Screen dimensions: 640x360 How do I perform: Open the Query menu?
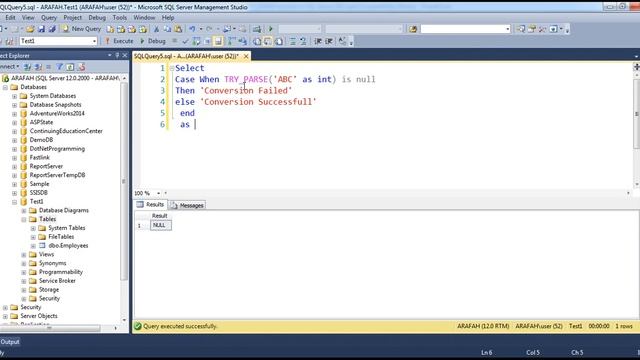[x=49, y=18]
